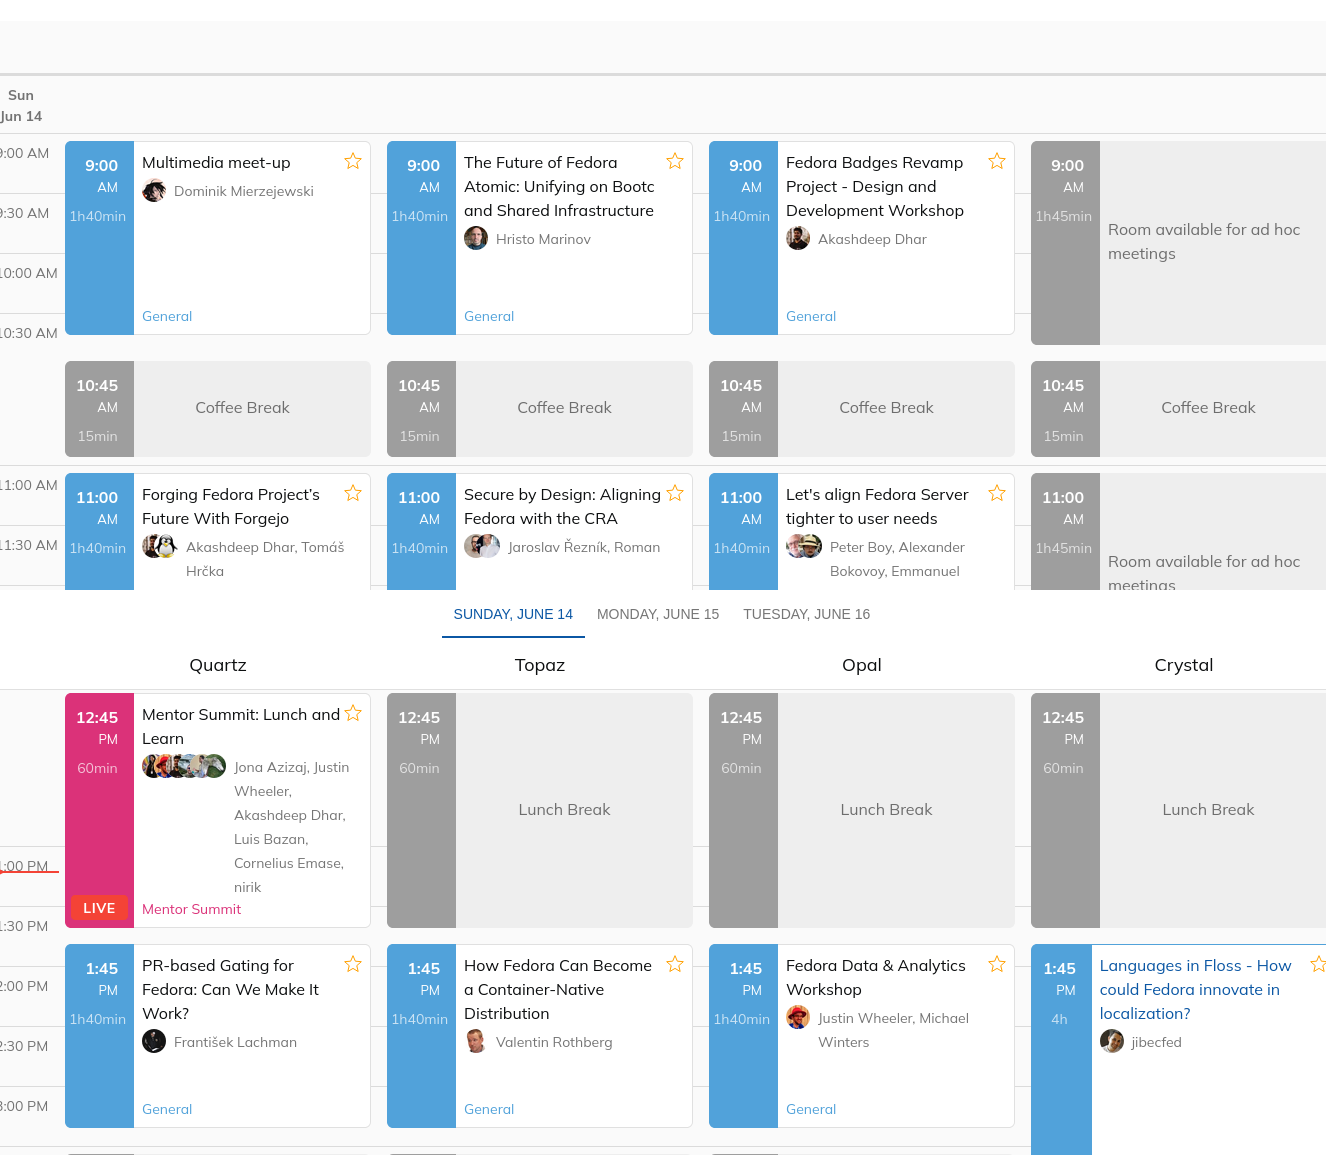
Task: Click jibecfed's avatar
Action: 1112,1042
